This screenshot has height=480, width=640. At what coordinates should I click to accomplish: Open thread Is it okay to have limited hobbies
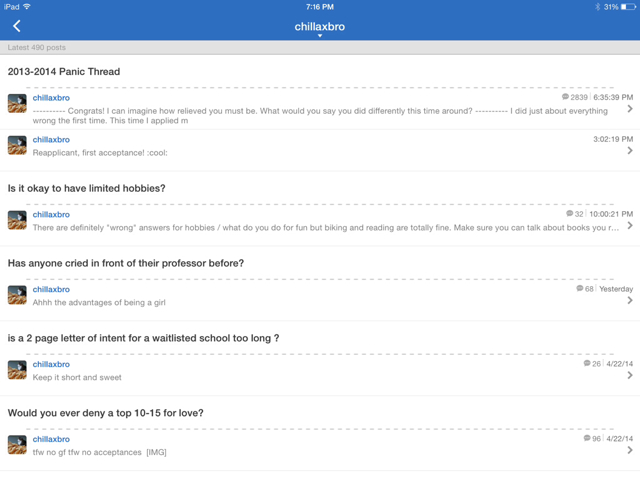coord(87,188)
